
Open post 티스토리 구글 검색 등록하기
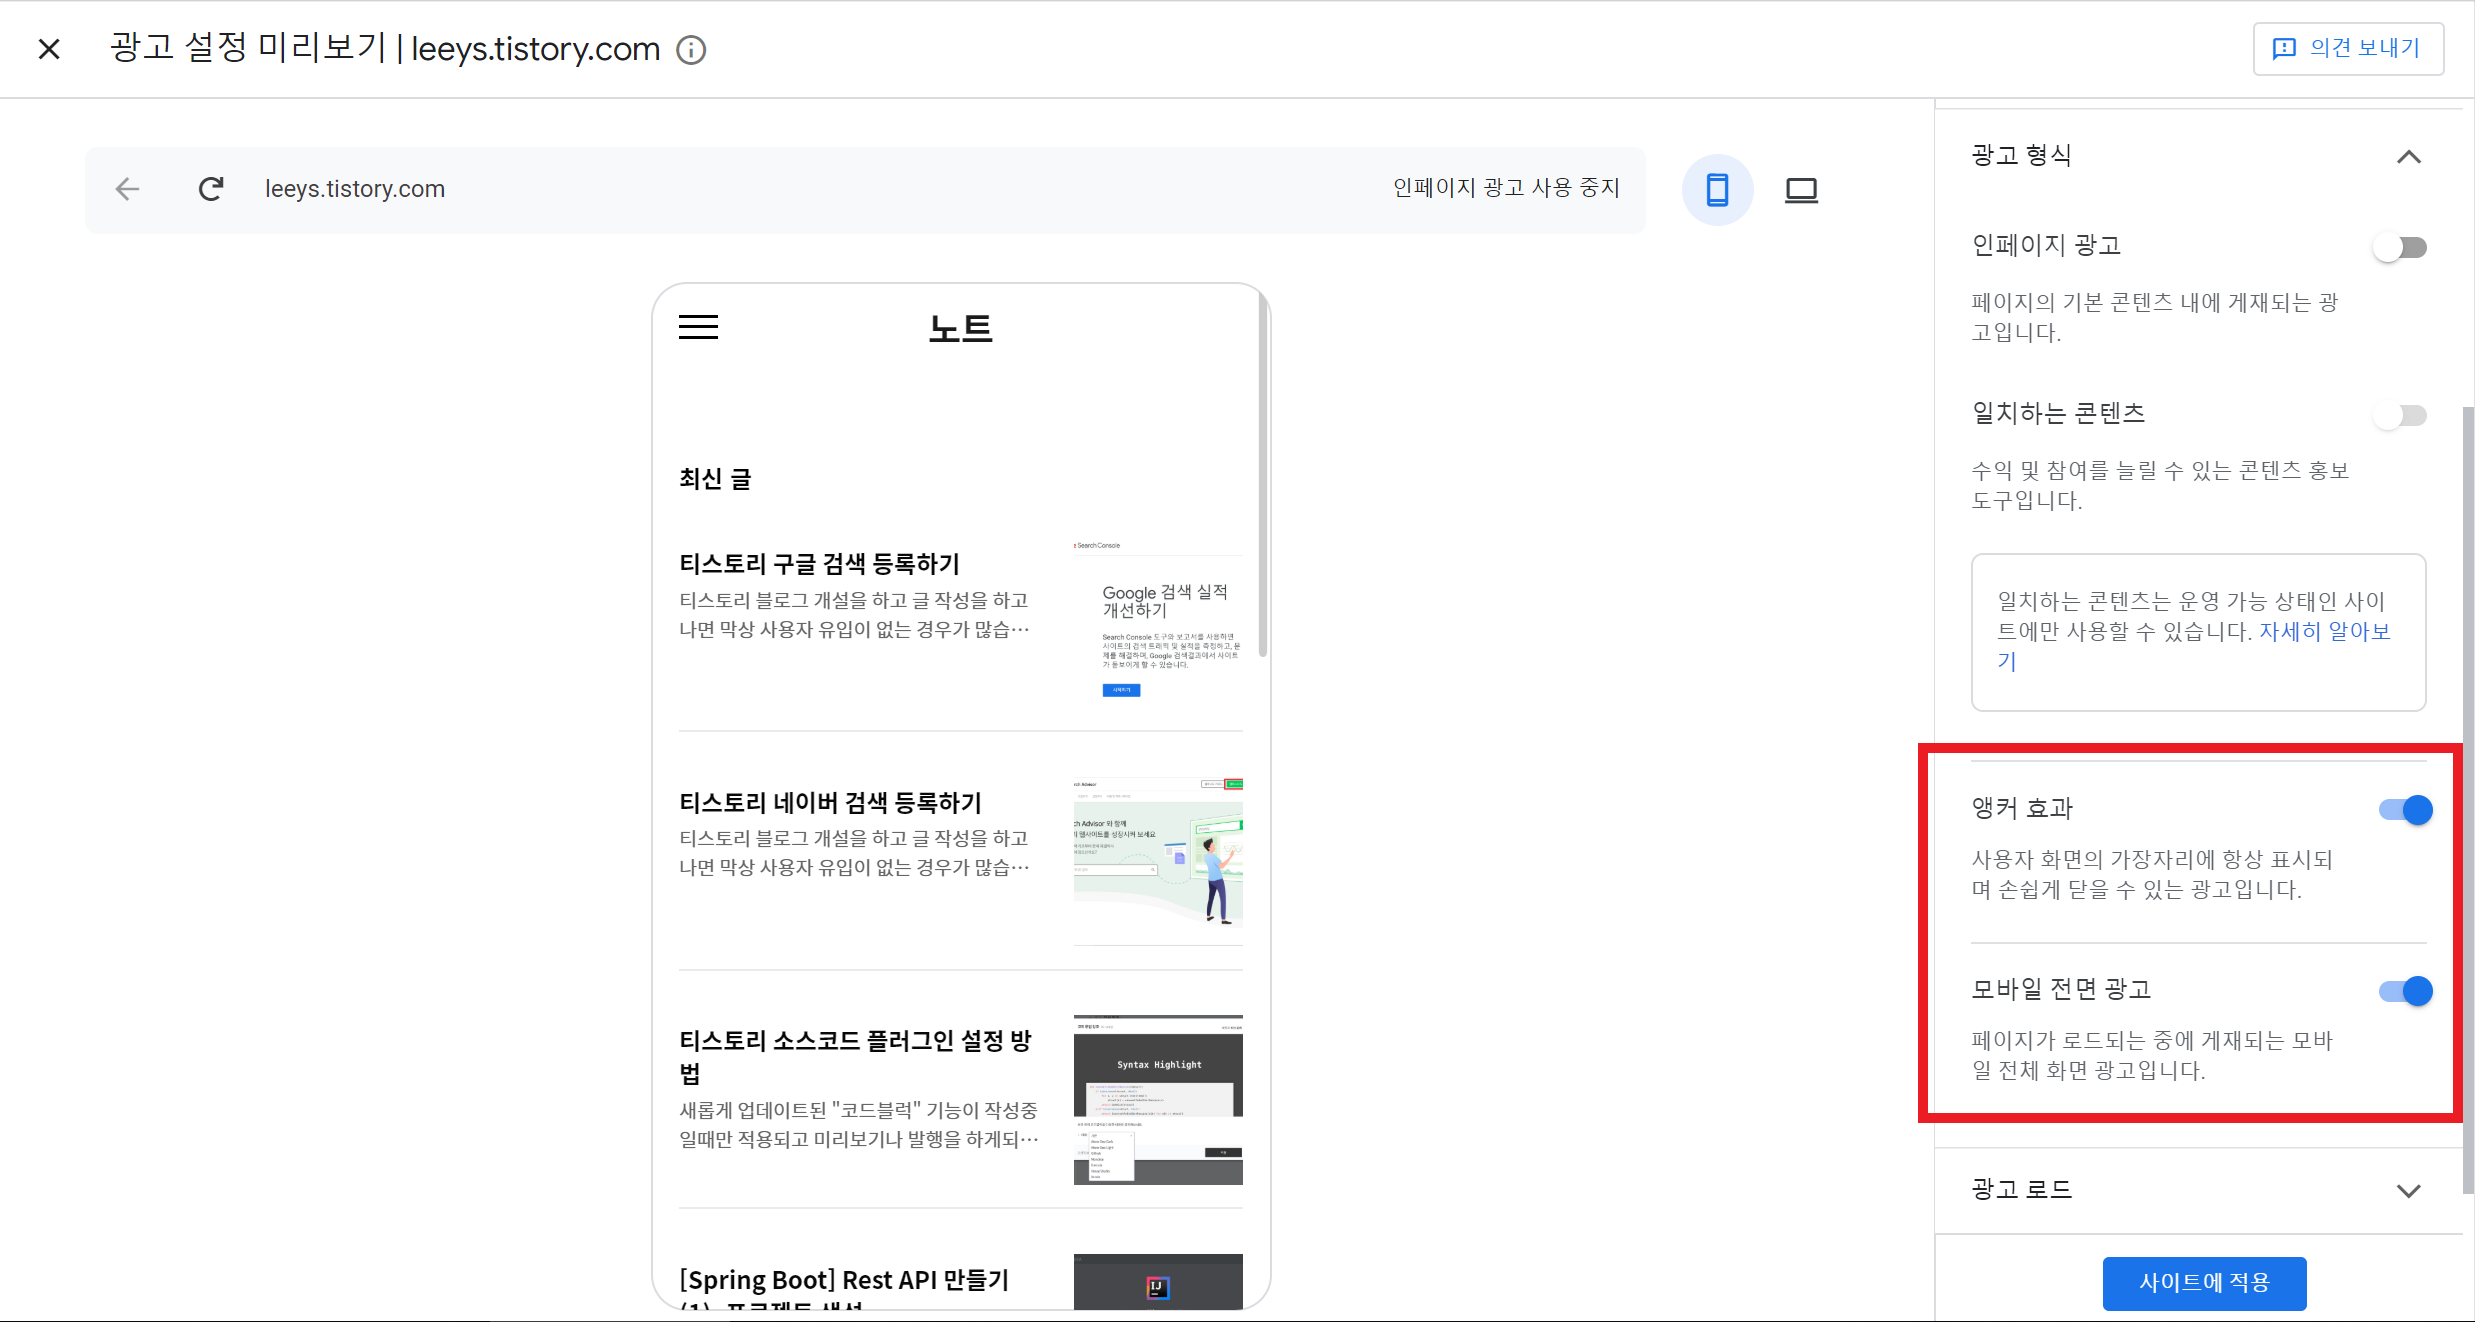(819, 564)
